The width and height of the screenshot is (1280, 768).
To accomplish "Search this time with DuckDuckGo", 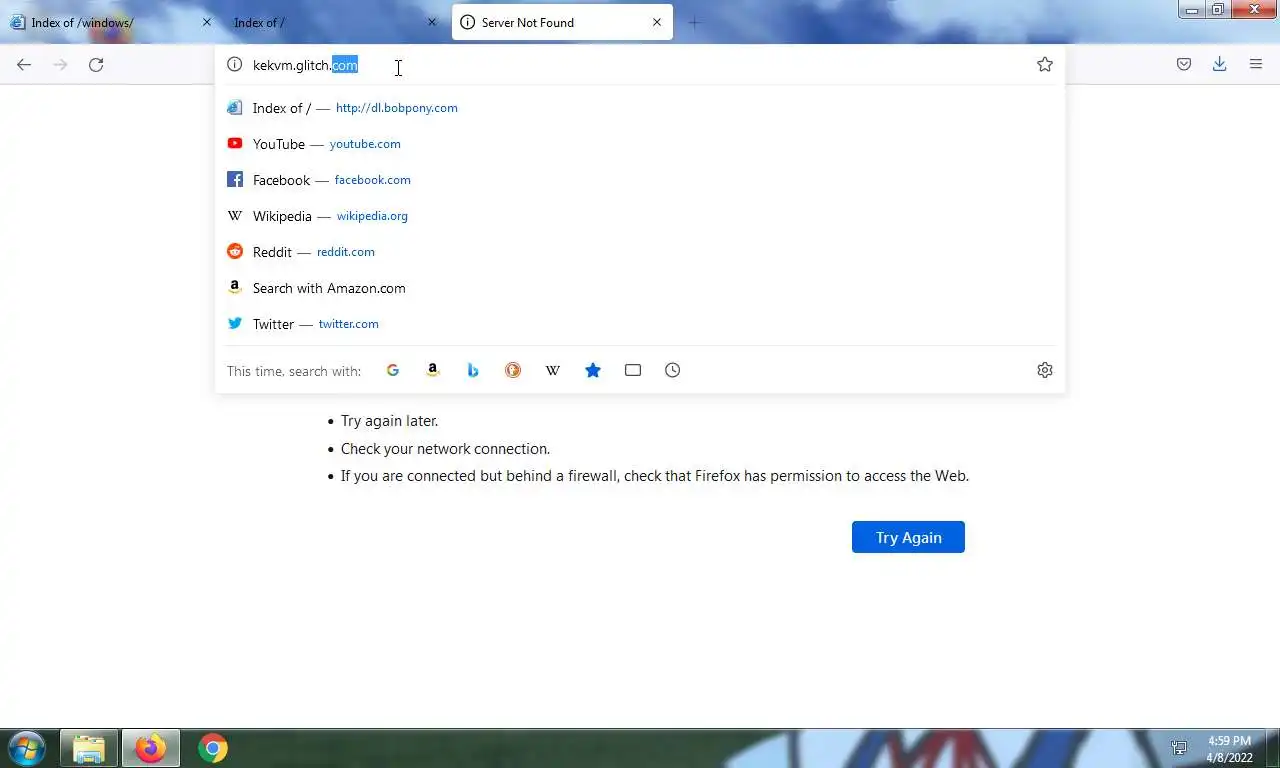I will pyautogui.click(x=513, y=370).
